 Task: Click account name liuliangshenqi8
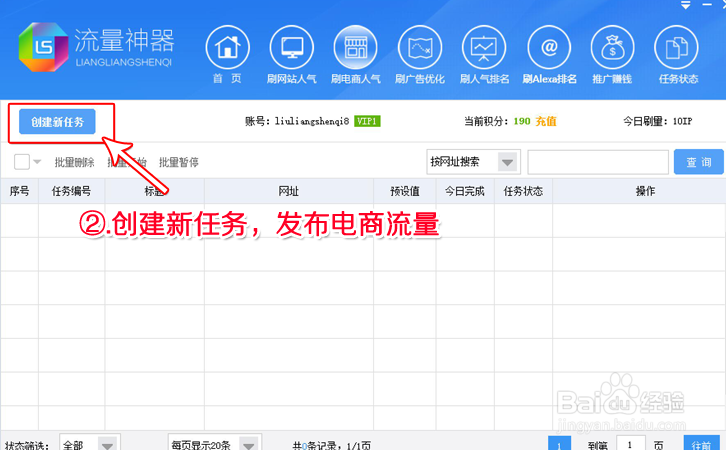(312, 121)
